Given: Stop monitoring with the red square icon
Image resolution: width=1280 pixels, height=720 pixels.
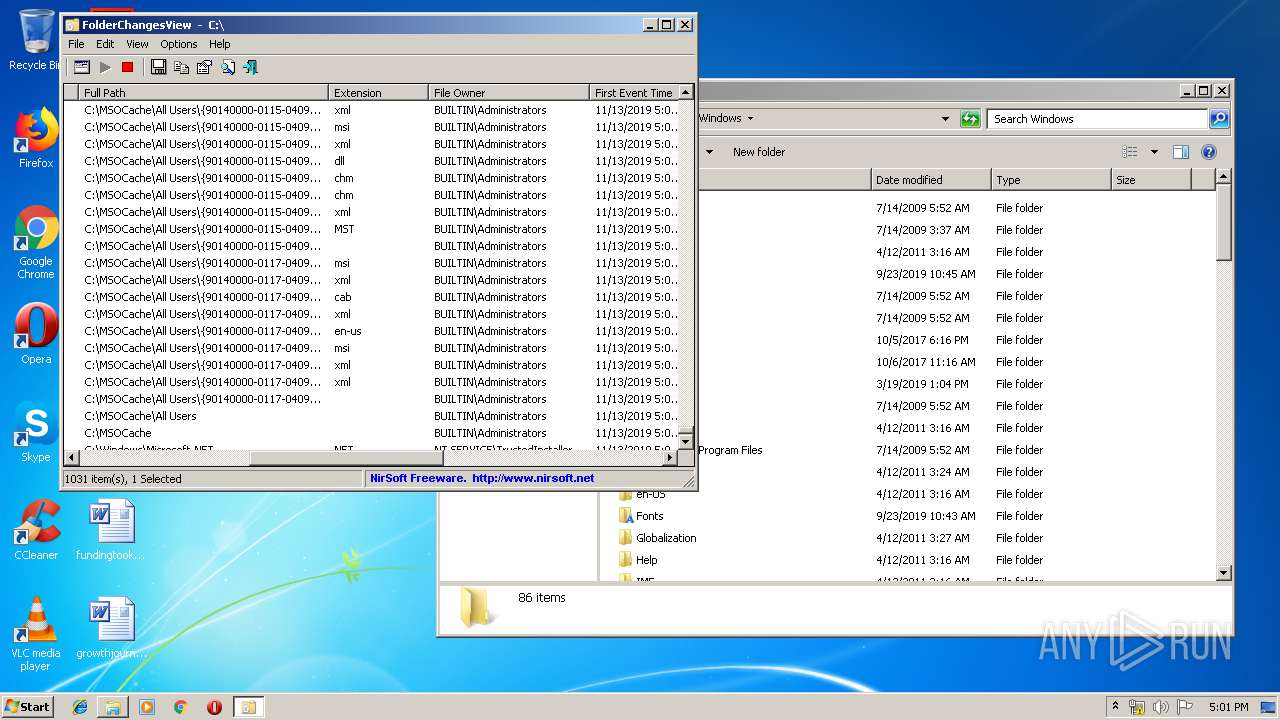Looking at the screenshot, I should tap(127, 67).
